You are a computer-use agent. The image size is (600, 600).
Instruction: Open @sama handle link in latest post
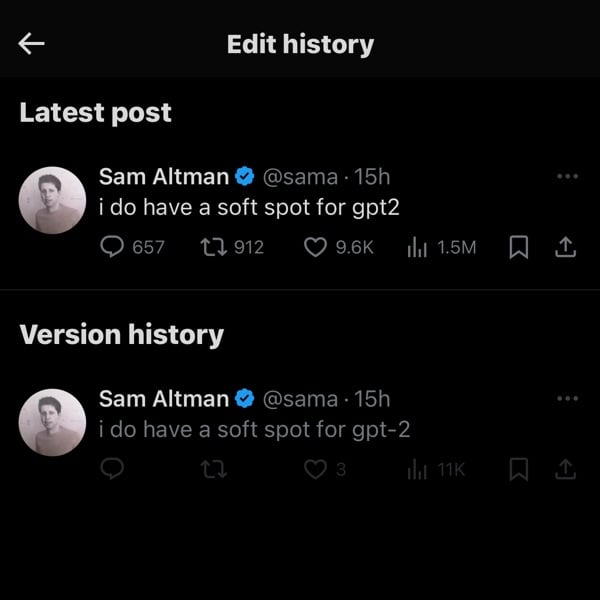tap(300, 177)
